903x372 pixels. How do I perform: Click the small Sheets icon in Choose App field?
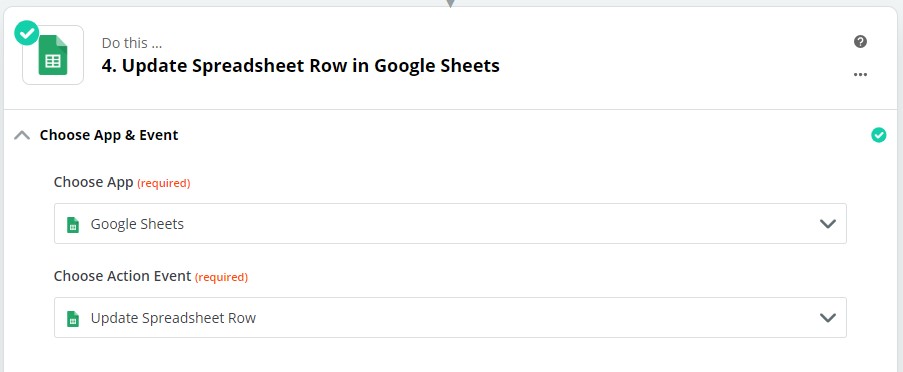(73, 225)
